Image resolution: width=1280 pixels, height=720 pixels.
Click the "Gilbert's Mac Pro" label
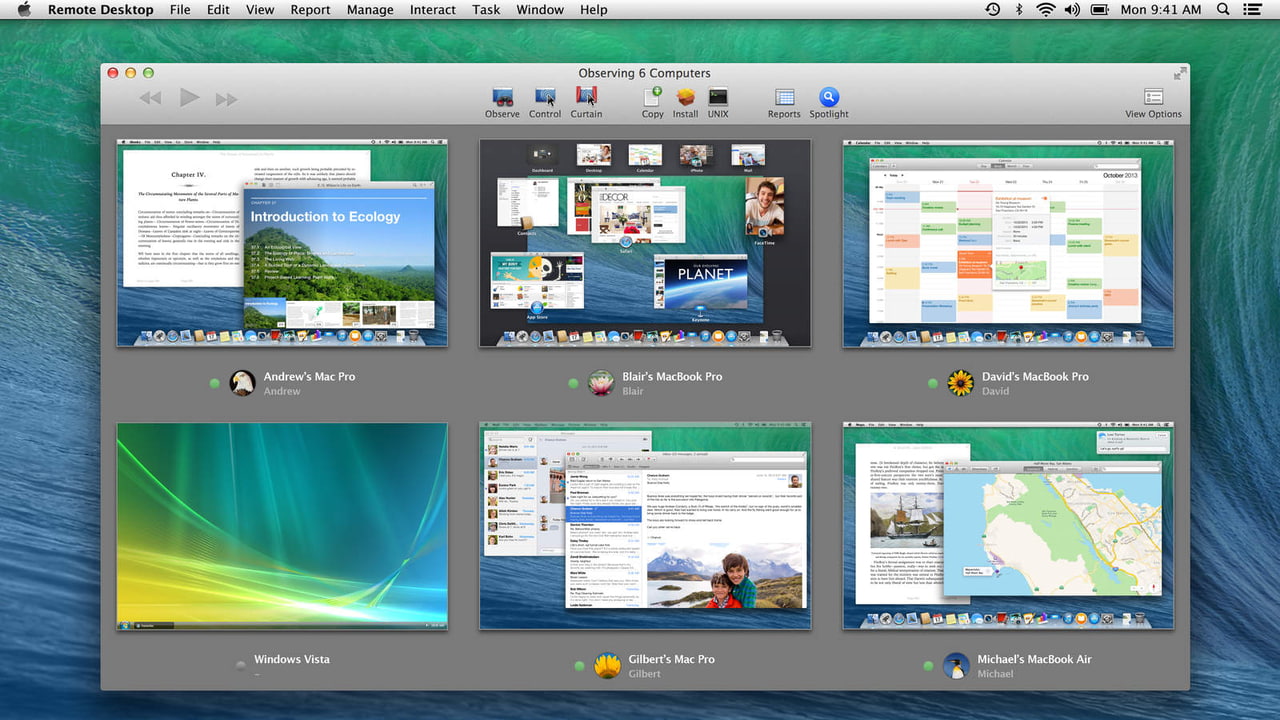tap(672, 659)
